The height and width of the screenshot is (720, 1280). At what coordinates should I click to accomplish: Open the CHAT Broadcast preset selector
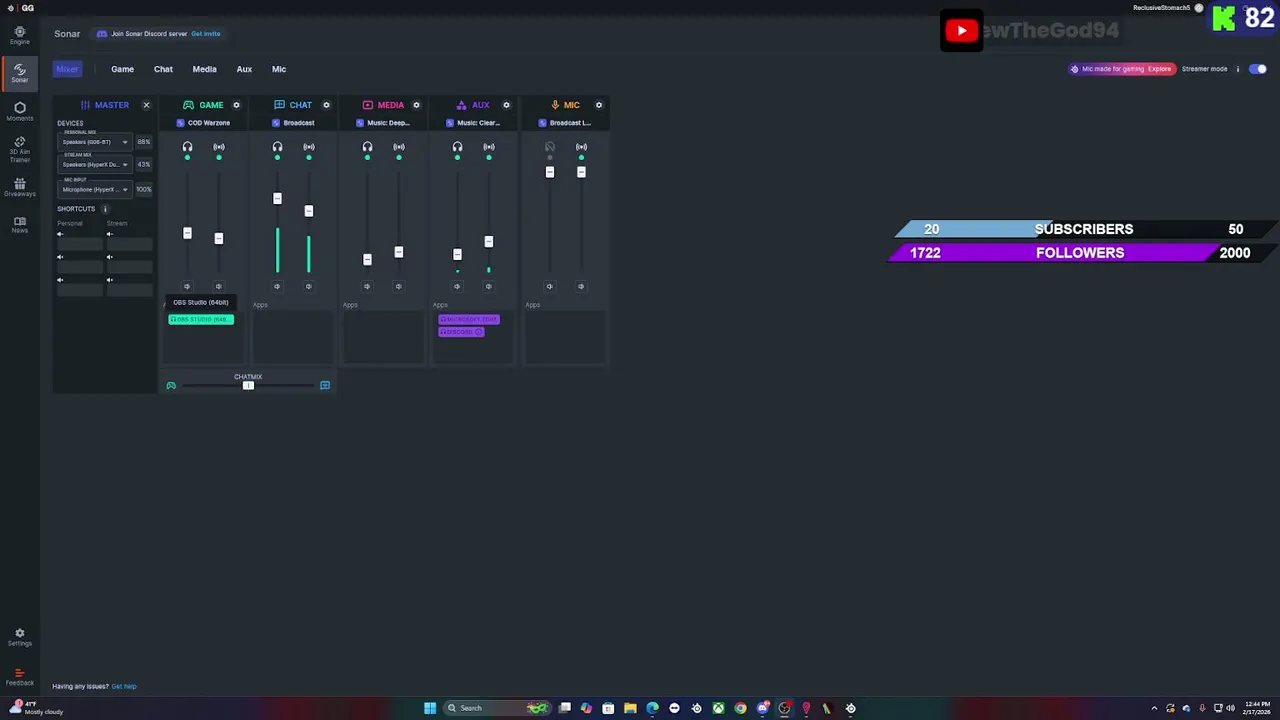coord(293,123)
